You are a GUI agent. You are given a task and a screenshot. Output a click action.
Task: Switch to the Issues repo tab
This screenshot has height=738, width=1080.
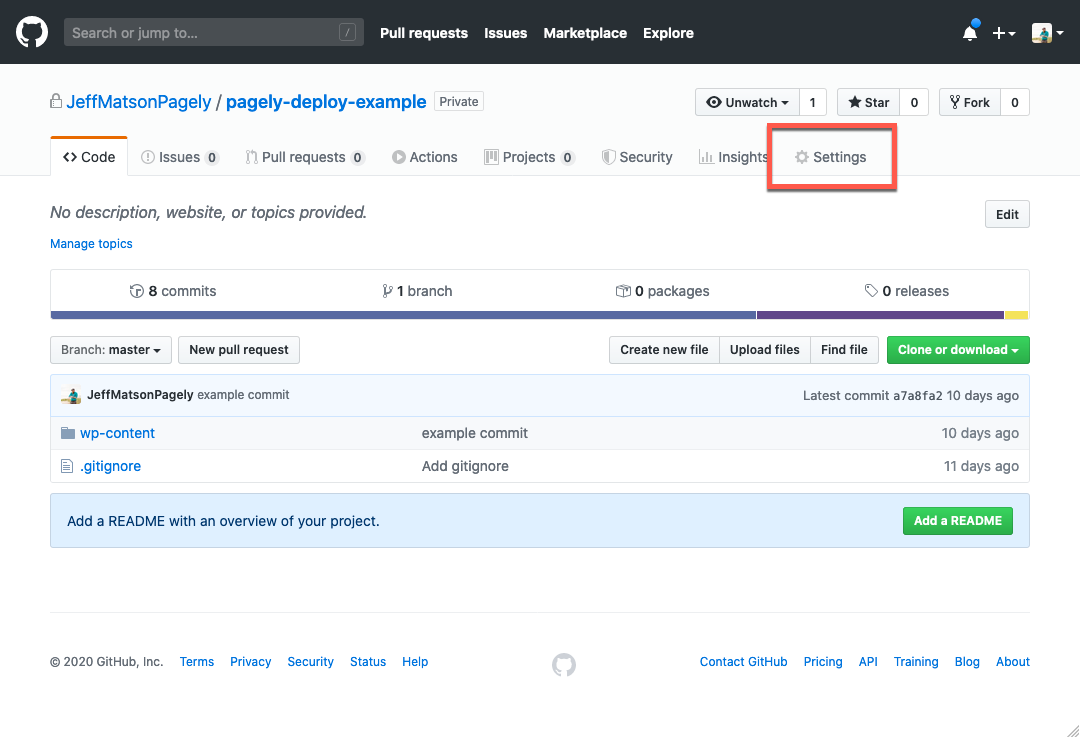pos(179,157)
